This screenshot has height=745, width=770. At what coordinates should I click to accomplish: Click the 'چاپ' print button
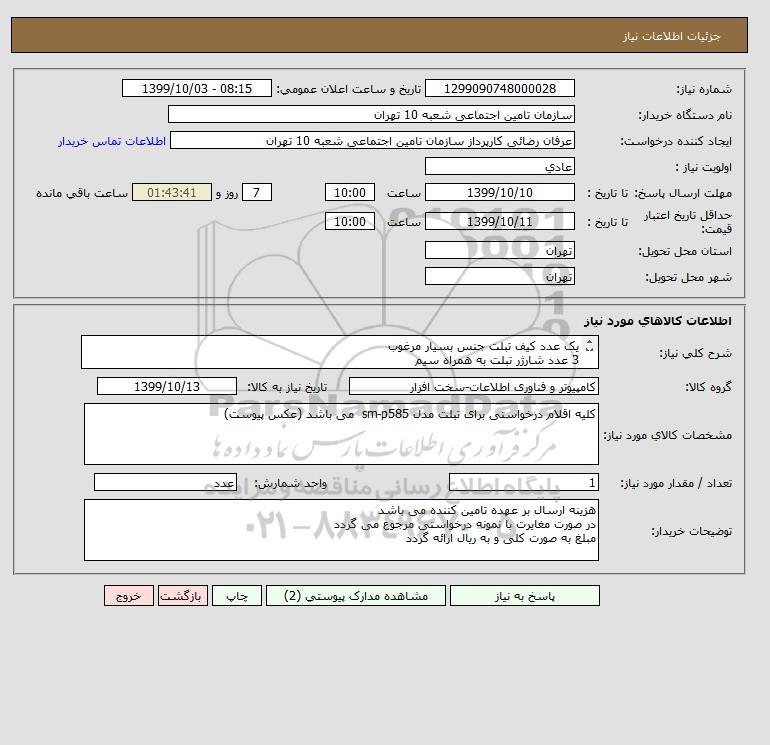click(237, 596)
